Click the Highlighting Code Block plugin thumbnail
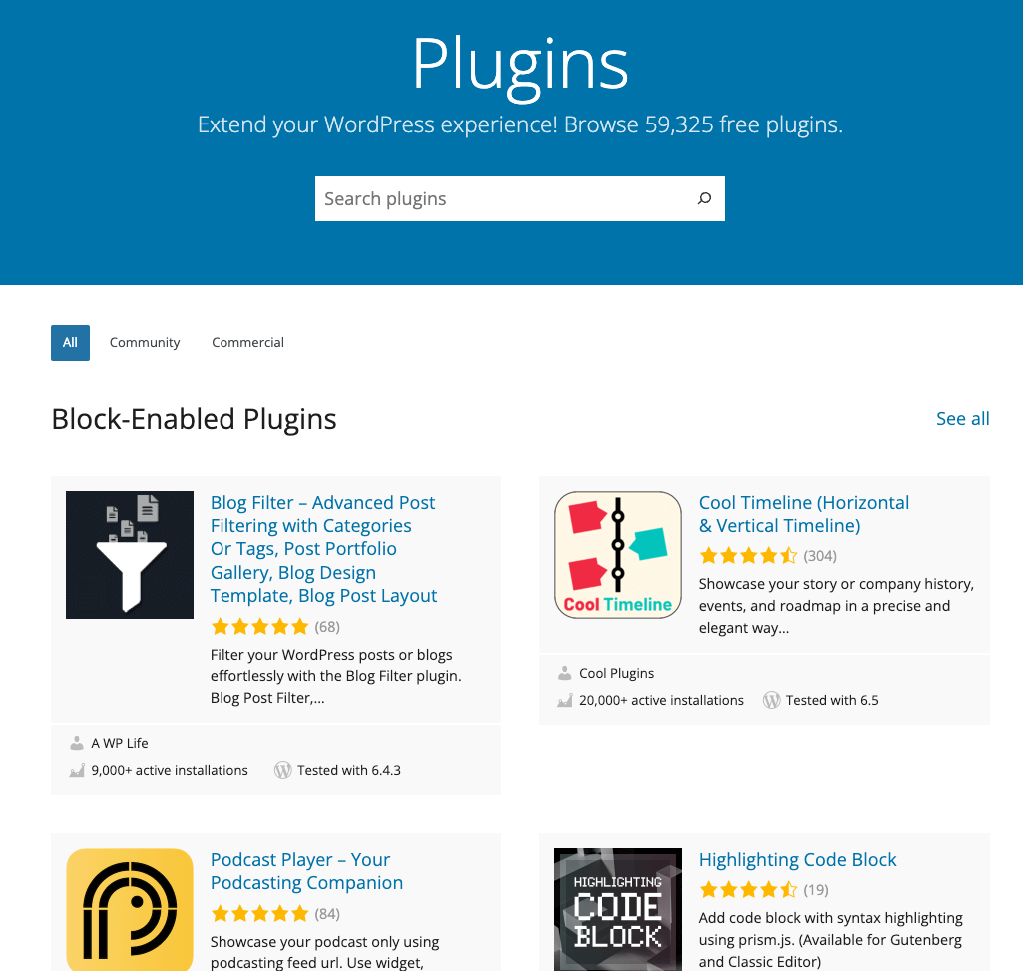This screenshot has width=1023, height=971. coord(617,909)
